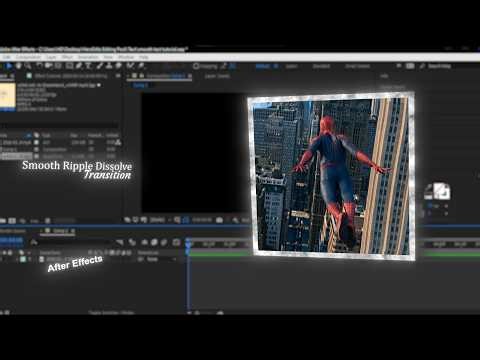Screen dimensions: 480x360
Task: Open the Help menu
Action: (x=143, y=57)
